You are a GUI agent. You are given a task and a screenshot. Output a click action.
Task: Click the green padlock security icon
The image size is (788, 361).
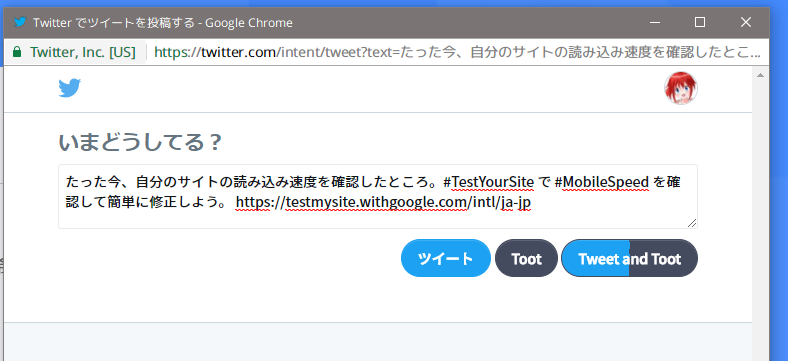(17, 52)
